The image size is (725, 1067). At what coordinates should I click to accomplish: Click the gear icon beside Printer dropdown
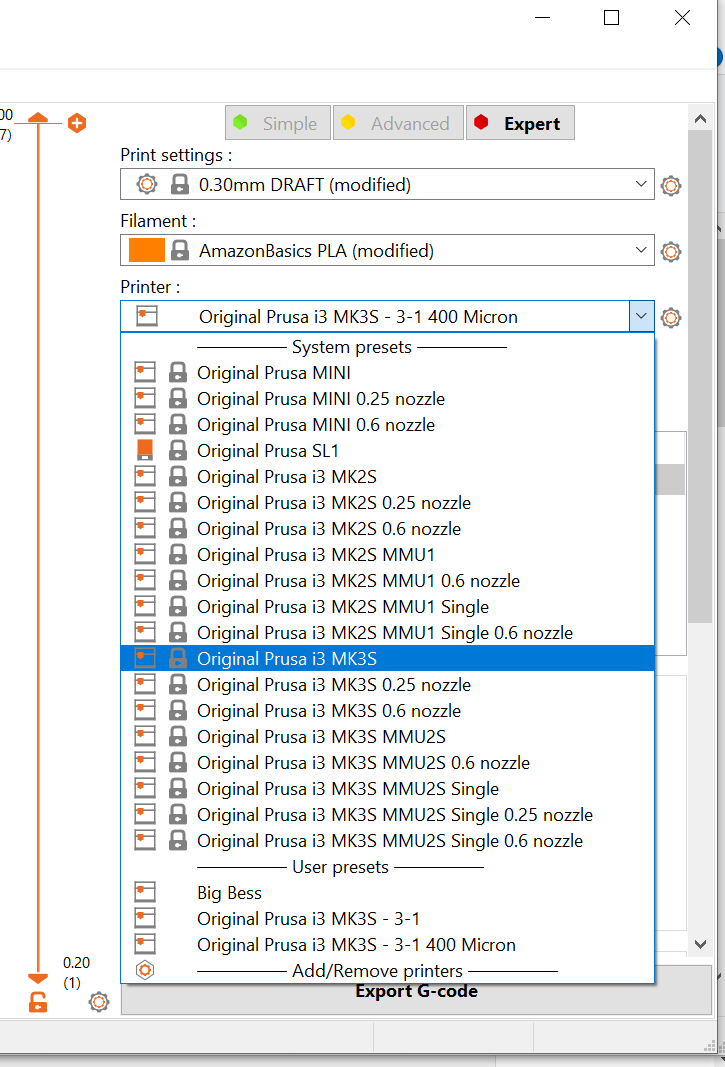point(671,318)
